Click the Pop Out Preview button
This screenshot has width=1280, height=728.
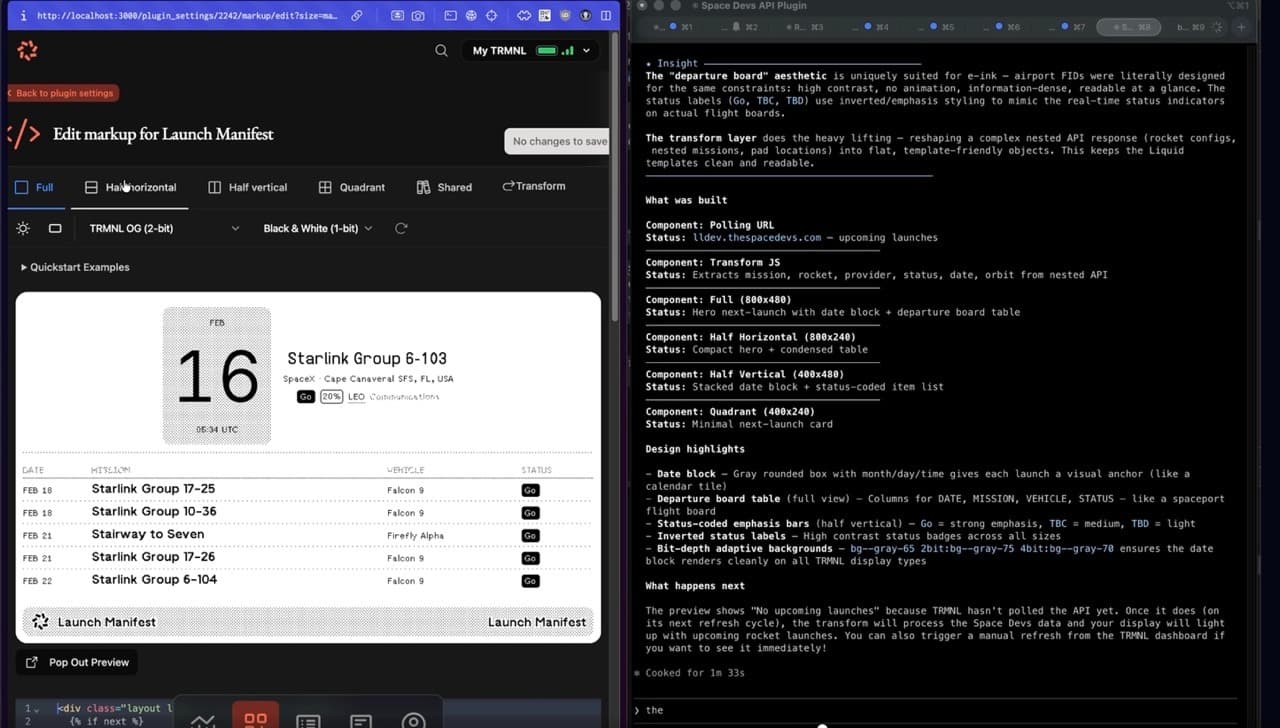pyautogui.click(x=78, y=662)
